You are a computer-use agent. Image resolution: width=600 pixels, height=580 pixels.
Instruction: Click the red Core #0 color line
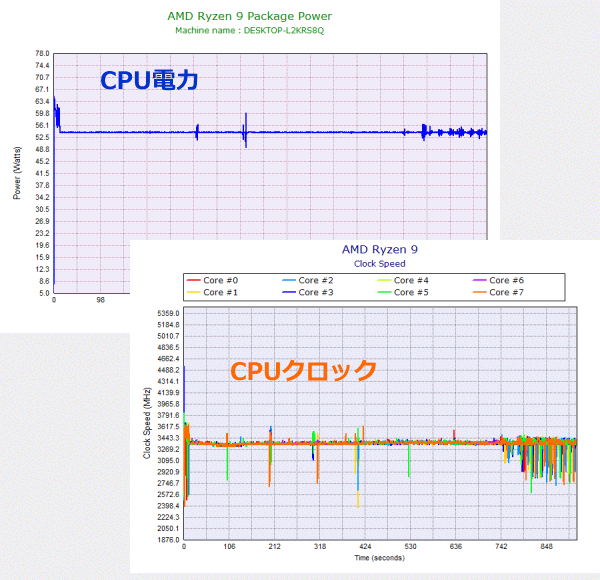pos(194,280)
